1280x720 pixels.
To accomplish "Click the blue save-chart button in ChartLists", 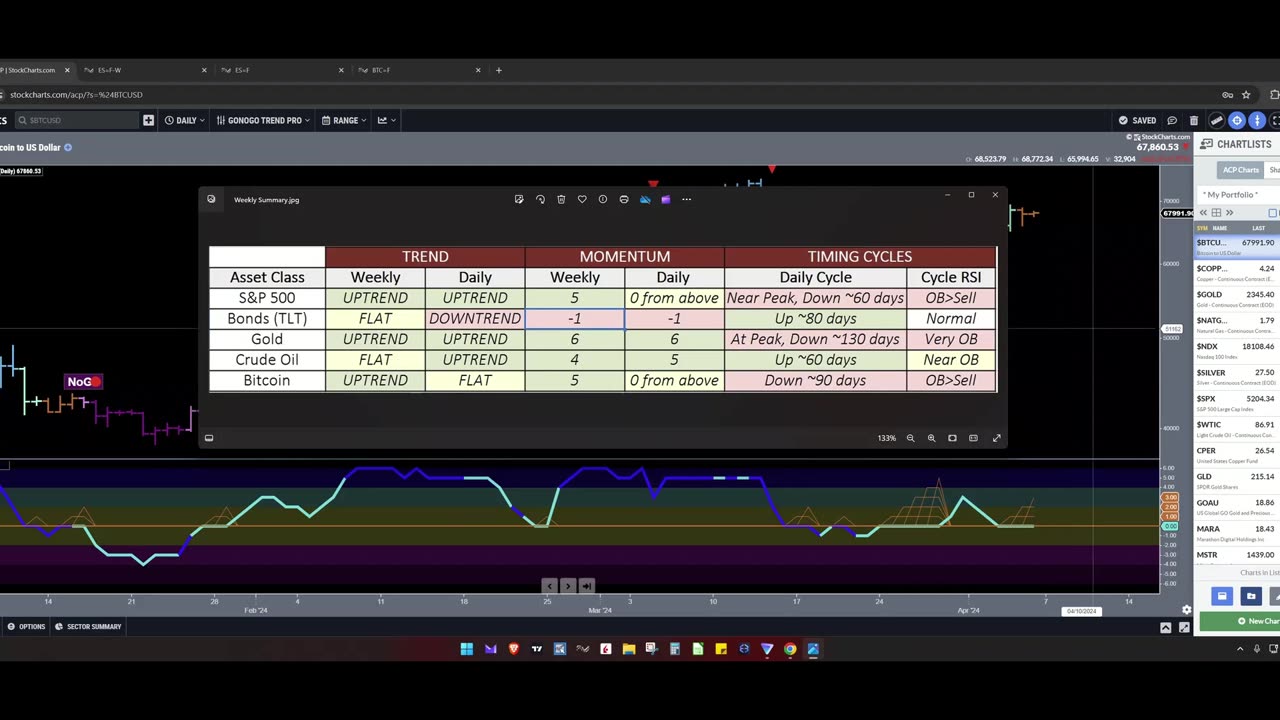I will coord(1221,596).
